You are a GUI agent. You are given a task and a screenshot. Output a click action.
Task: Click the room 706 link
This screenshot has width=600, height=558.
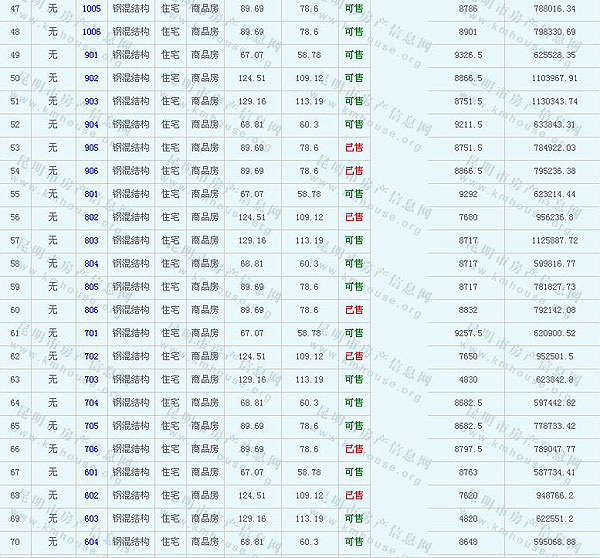pyautogui.click(x=91, y=449)
